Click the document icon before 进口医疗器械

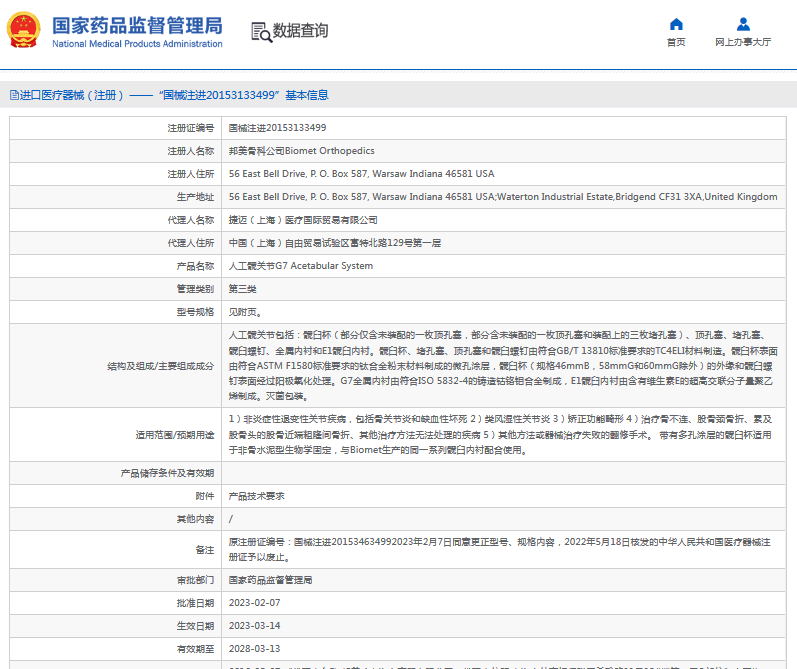tap(14, 95)
